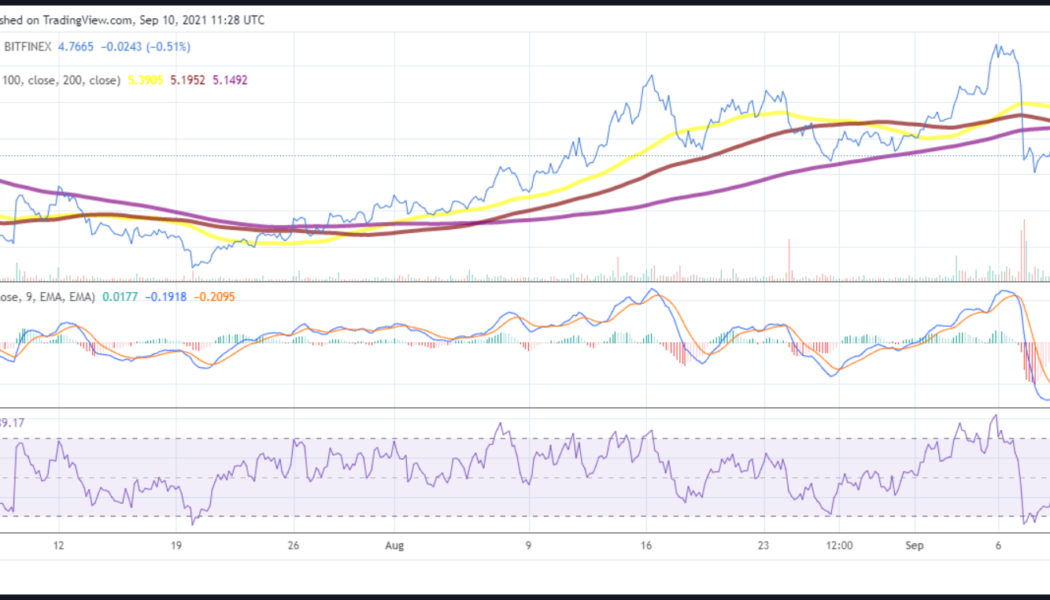
Task: Select 'Aug' on the time axis
Action: pos(394,546)
